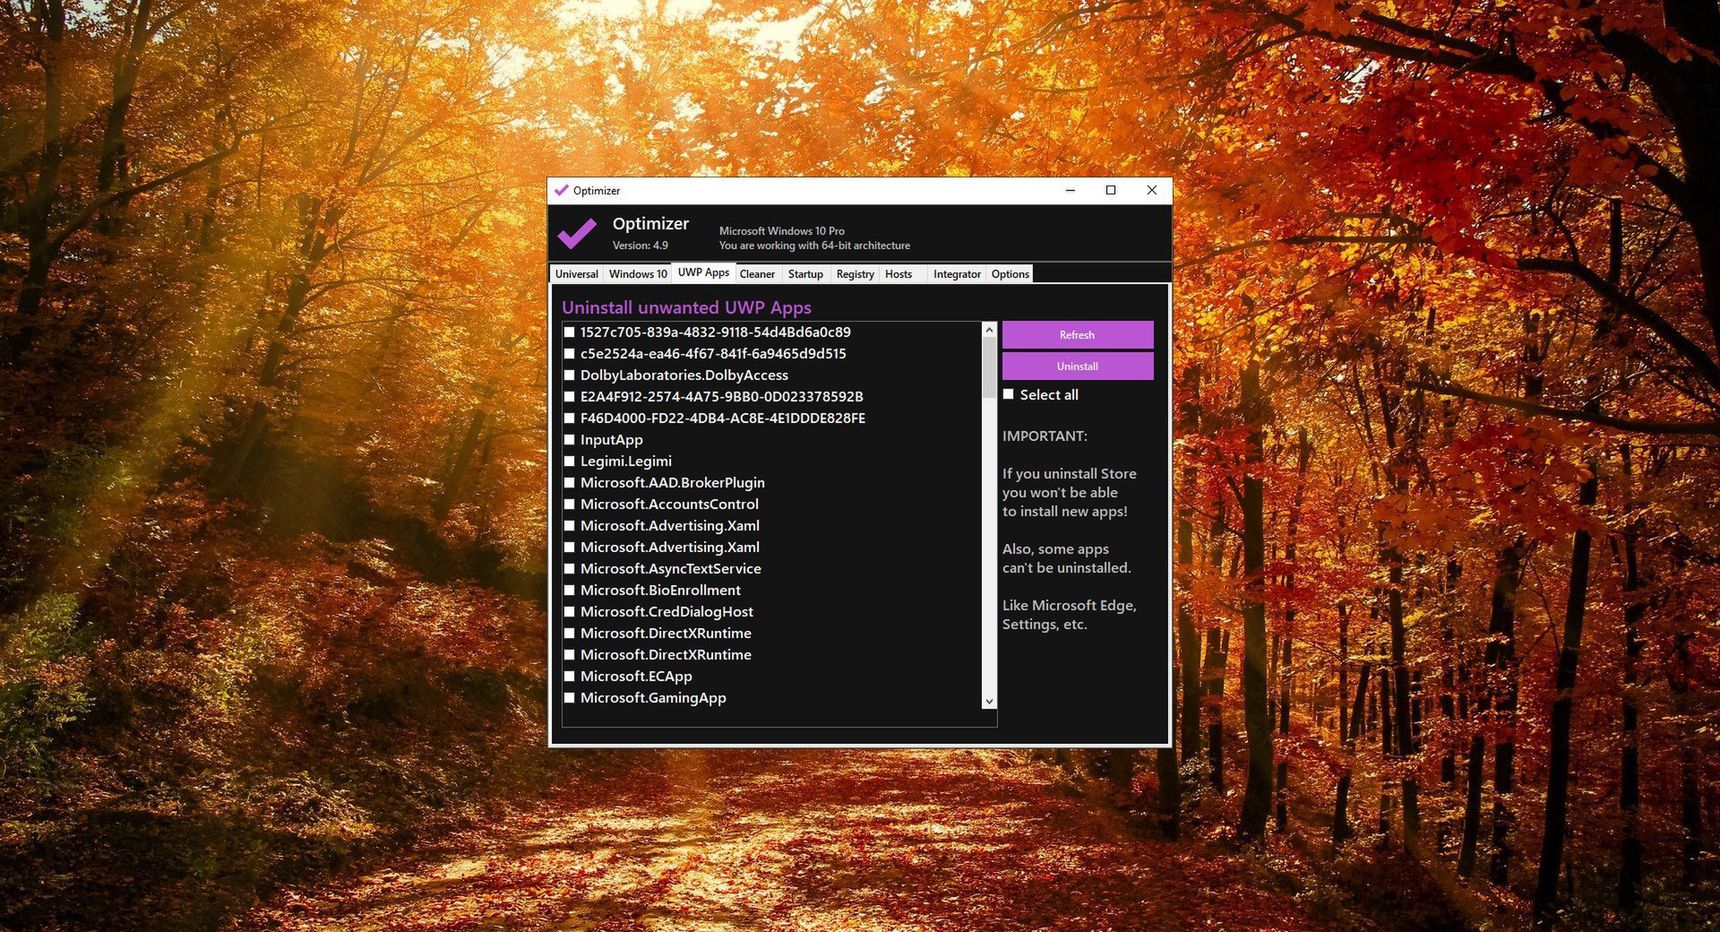Viewport: 1720px width, 932px height.
Task: Click the Microsoft.GamingApp entry text
Action: point(653,698)
